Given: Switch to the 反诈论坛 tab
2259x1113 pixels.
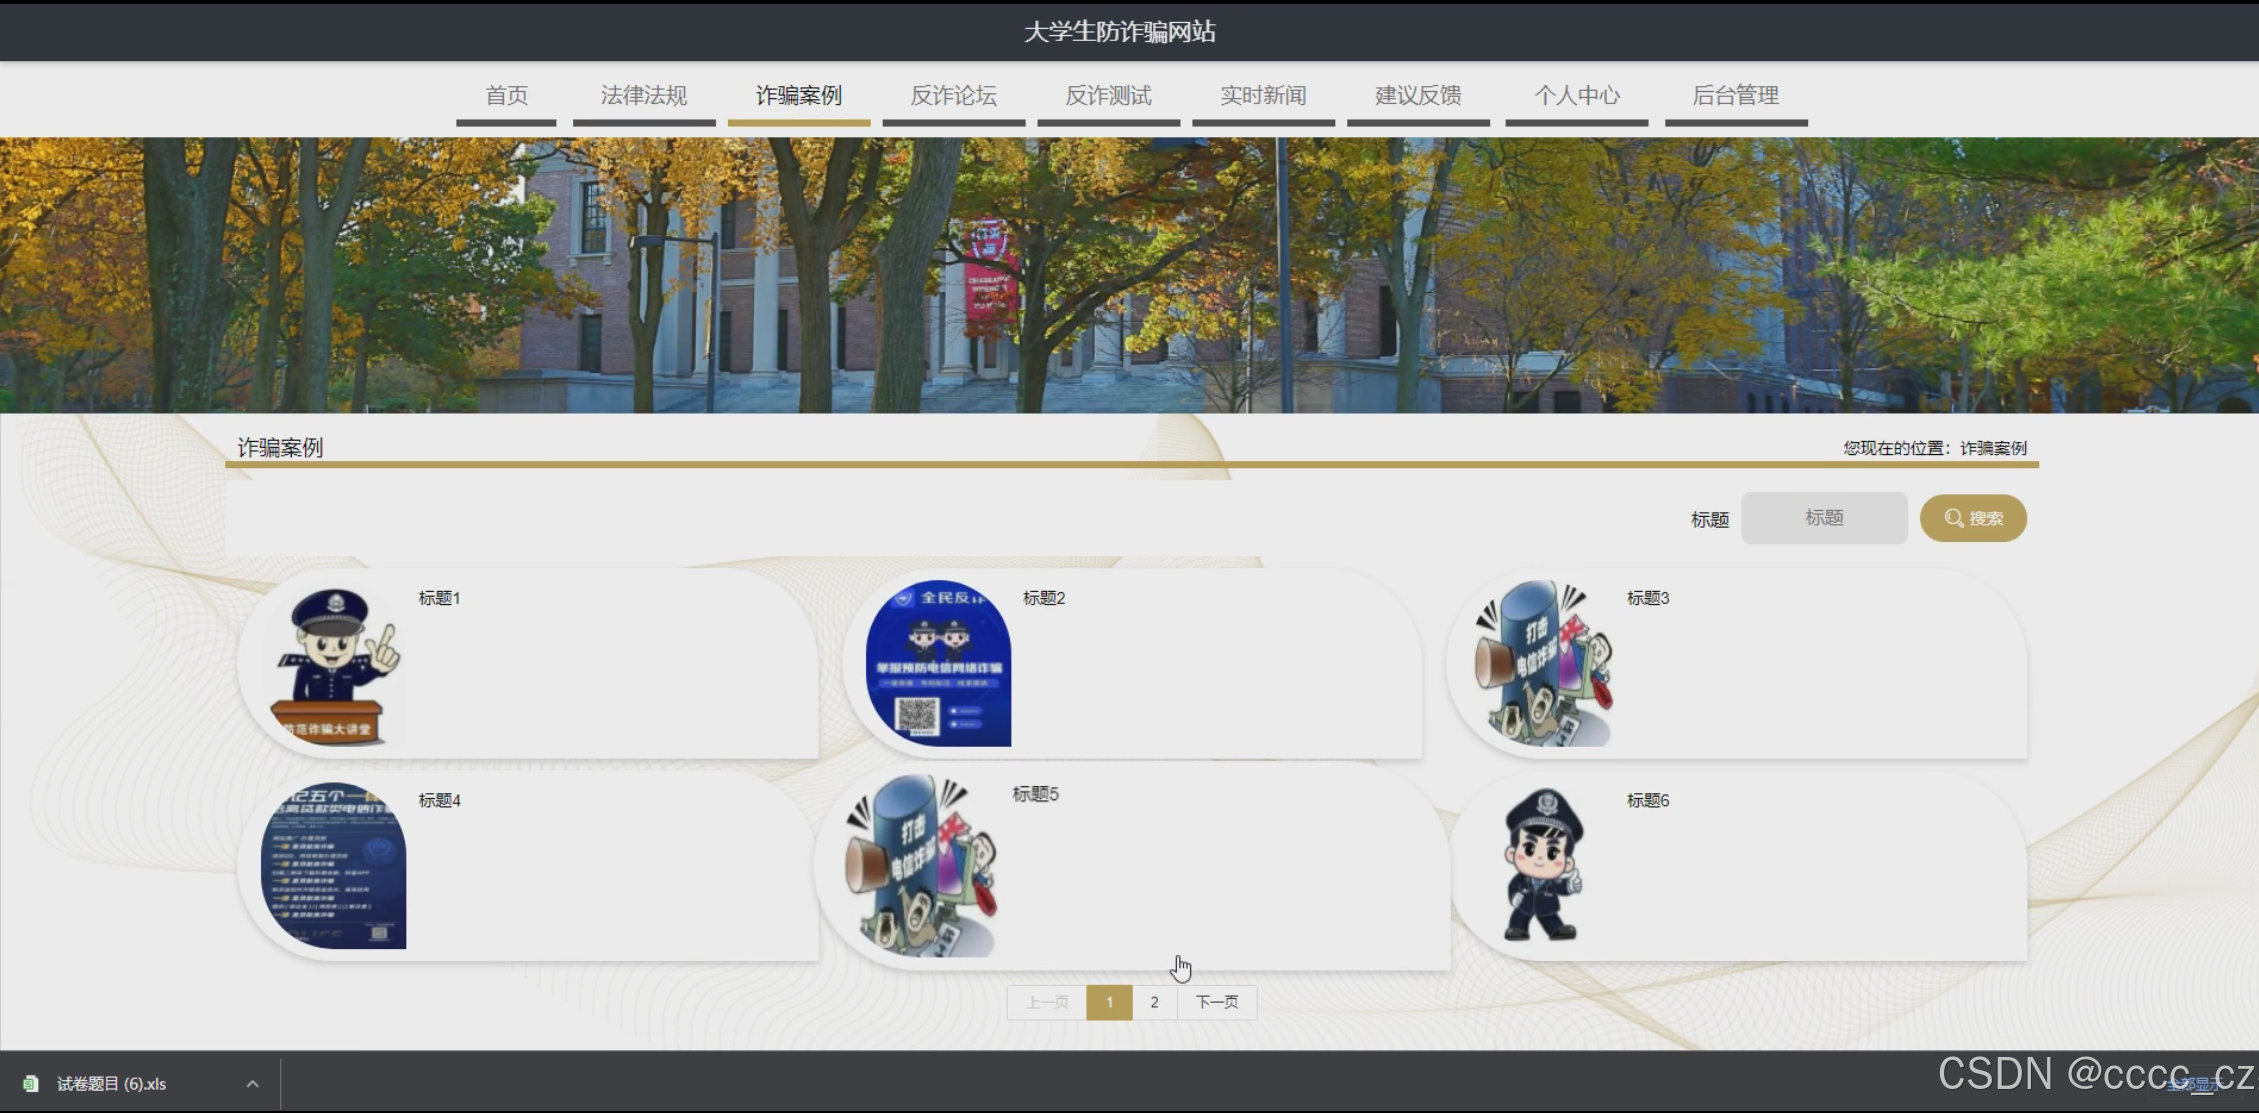Looking at the screenshot, I should [953, 96].
